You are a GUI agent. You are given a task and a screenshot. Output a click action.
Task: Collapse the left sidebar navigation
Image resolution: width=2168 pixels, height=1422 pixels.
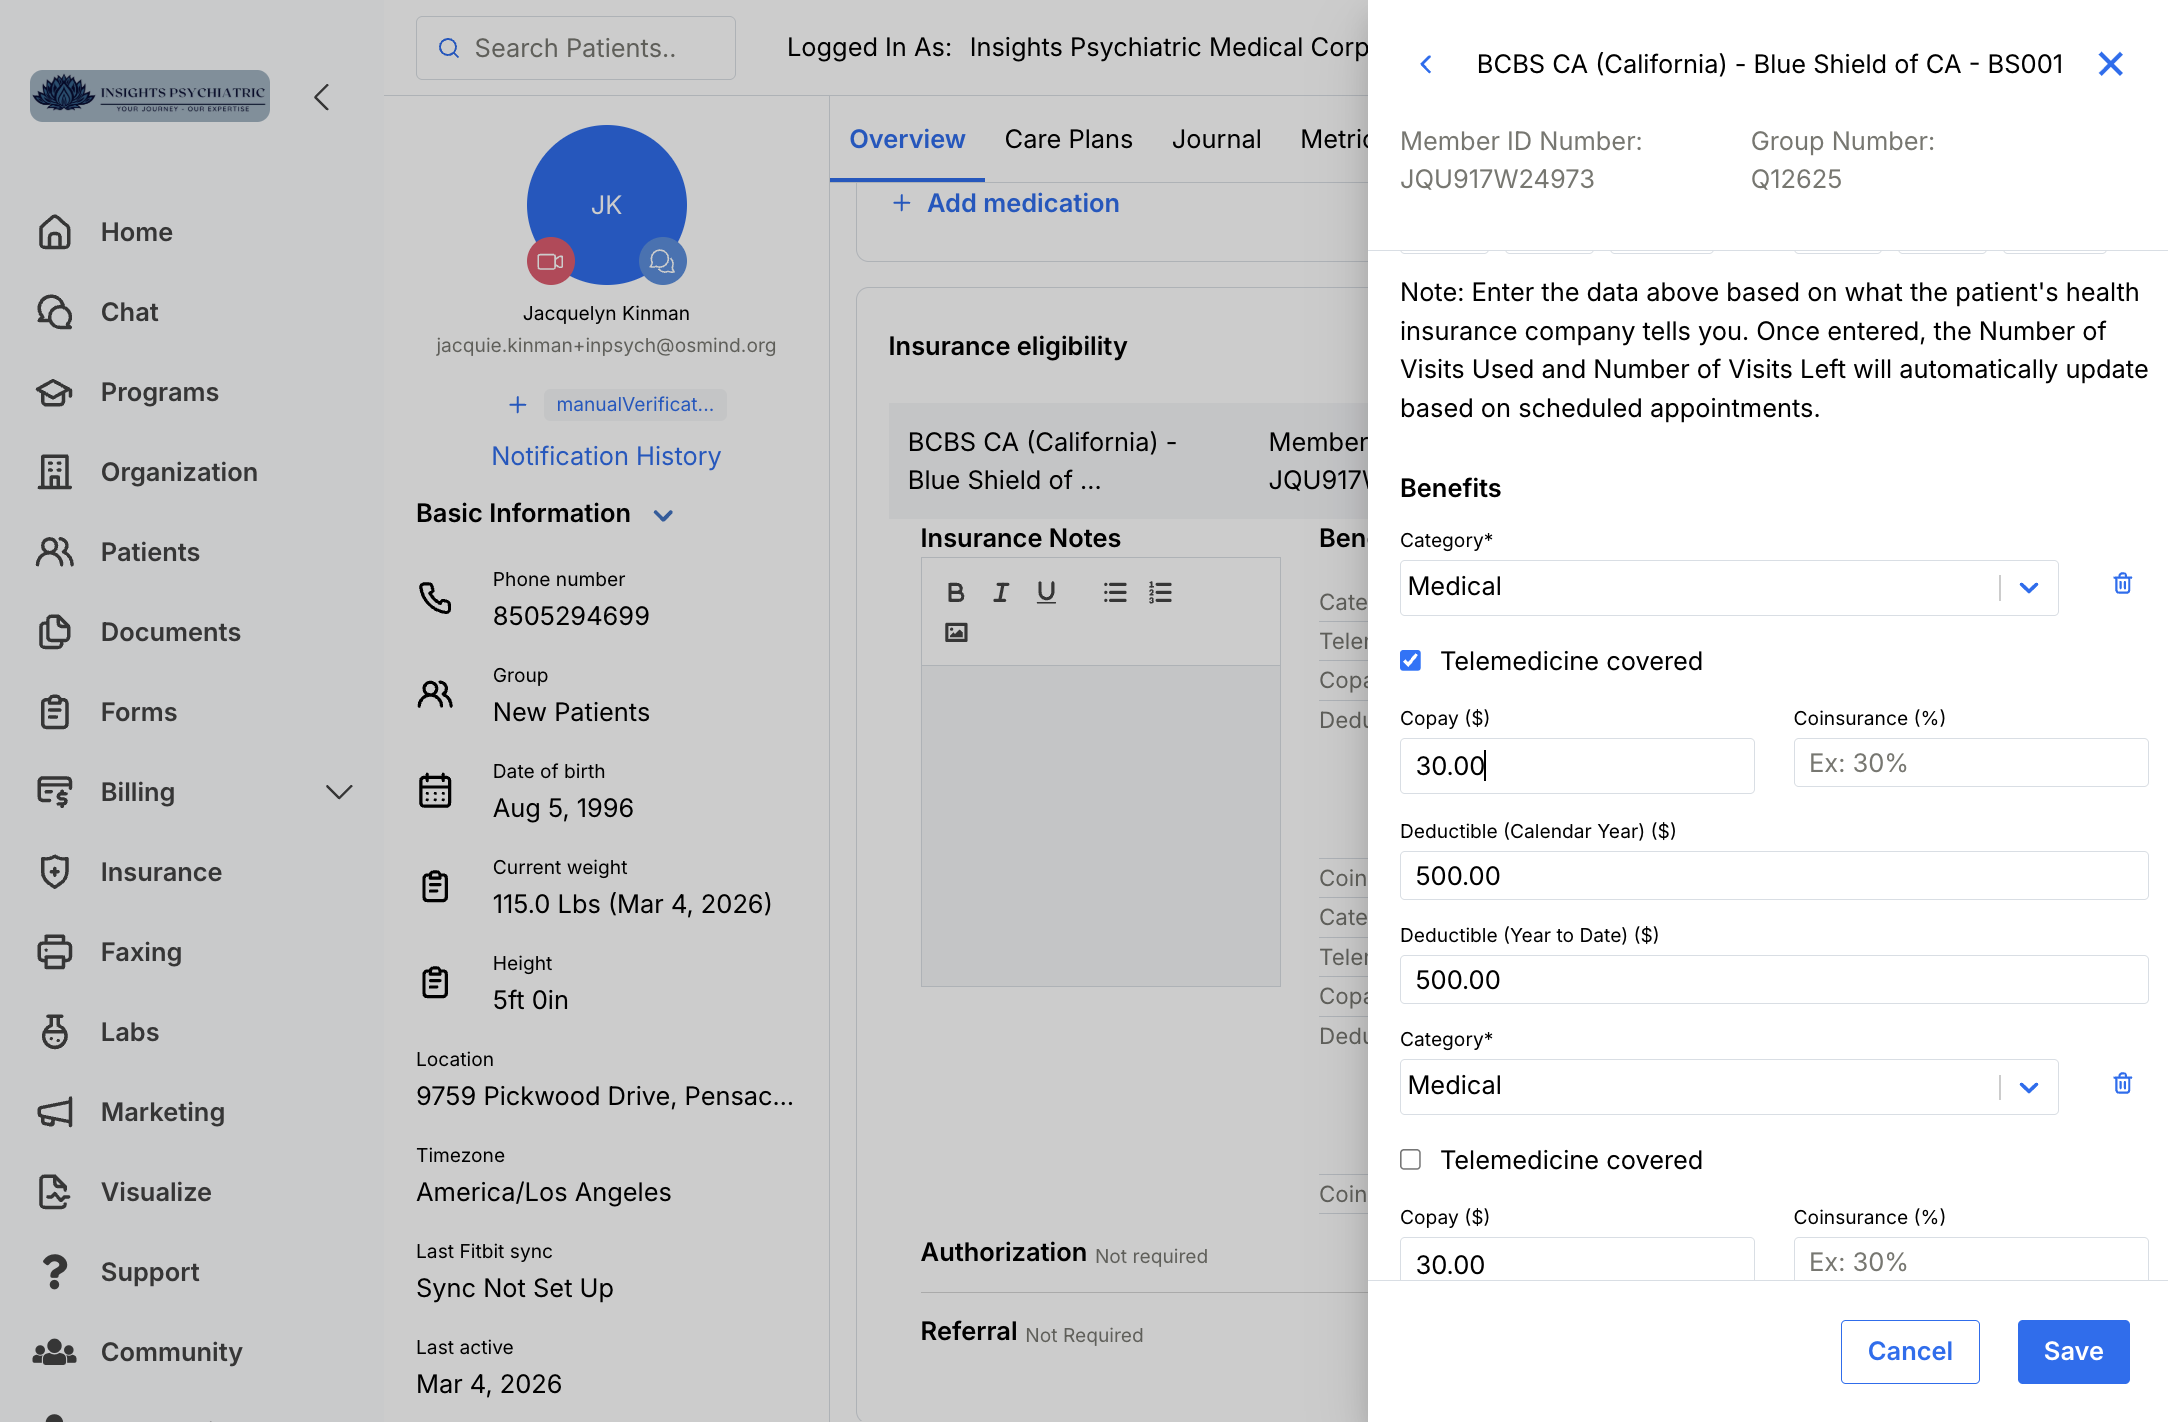[321, 97]
